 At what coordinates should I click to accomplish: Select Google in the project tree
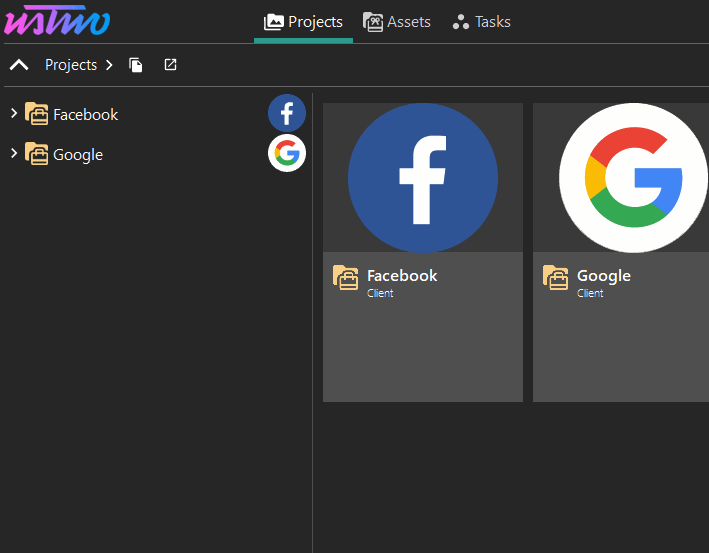(78, 155)
